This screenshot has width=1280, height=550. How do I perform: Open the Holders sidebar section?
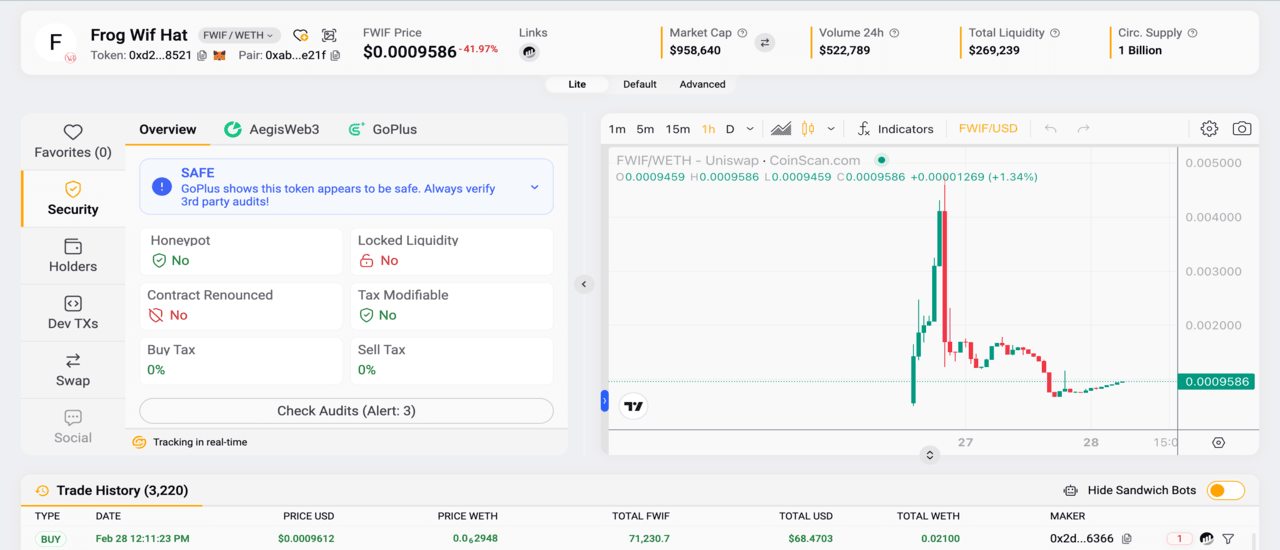pyautogui.click(x=73, y=256)
